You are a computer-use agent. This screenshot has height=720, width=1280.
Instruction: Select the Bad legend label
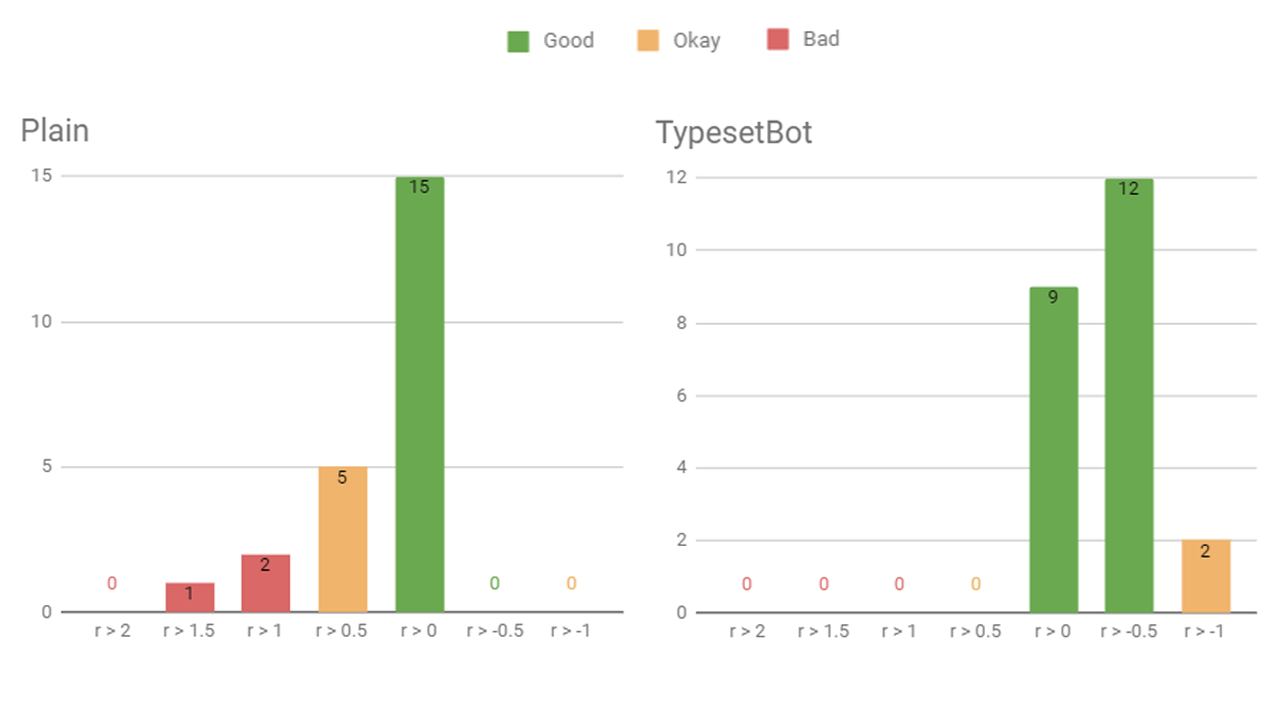click(x=821, y=40)
